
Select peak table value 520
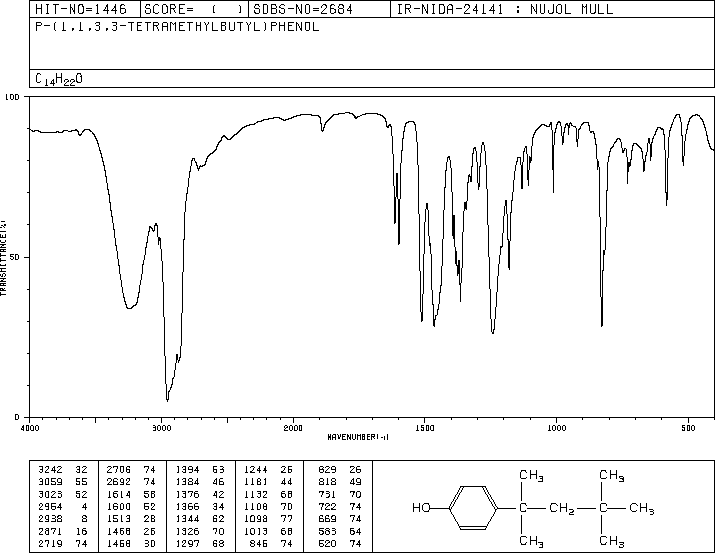pyautogui.click(x=327, y=544)
